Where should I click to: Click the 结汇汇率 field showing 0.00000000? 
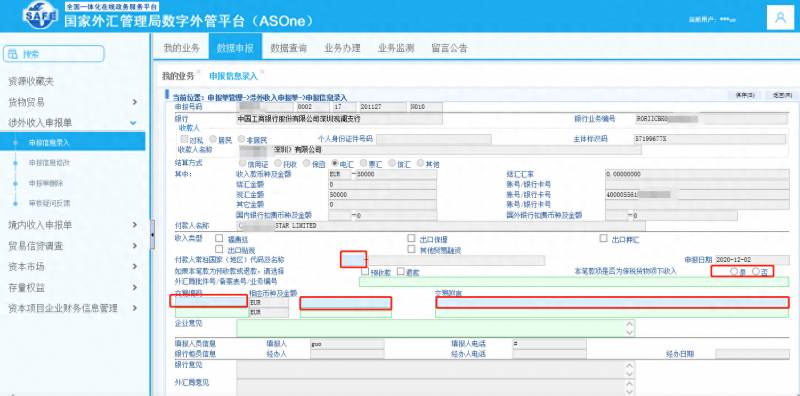(697, 174)
